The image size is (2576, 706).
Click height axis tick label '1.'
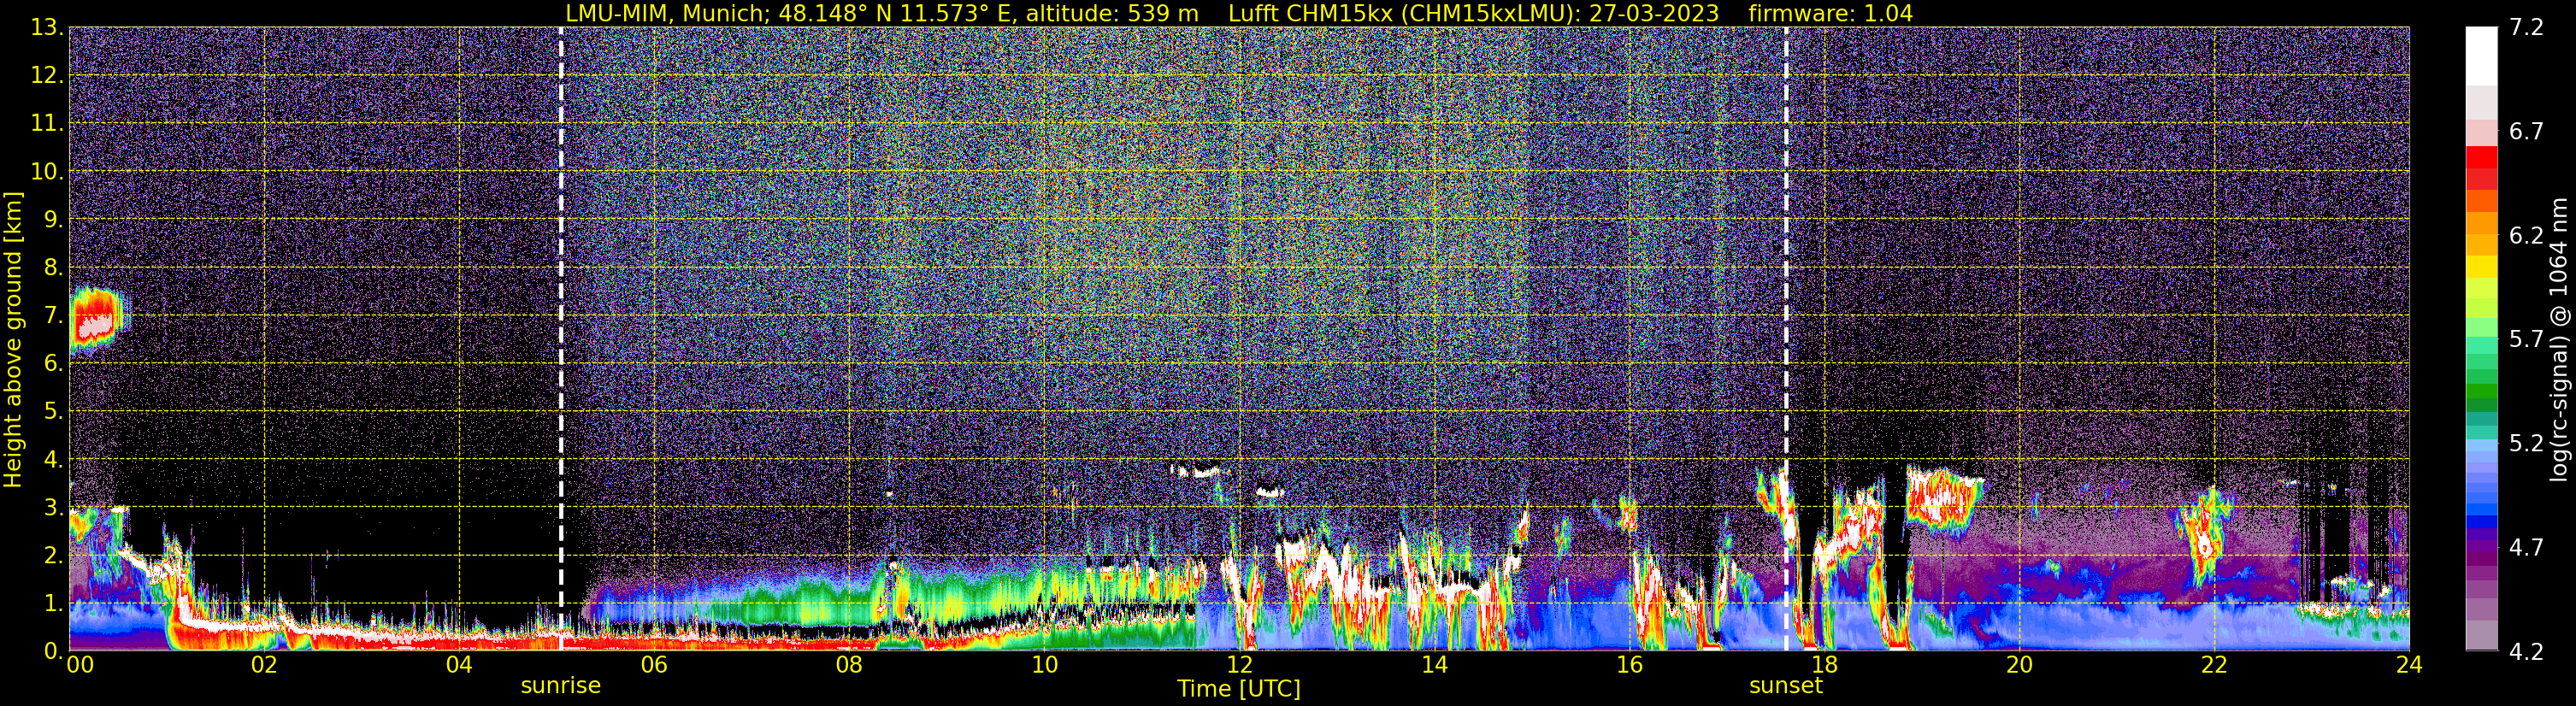coord(54,603)
